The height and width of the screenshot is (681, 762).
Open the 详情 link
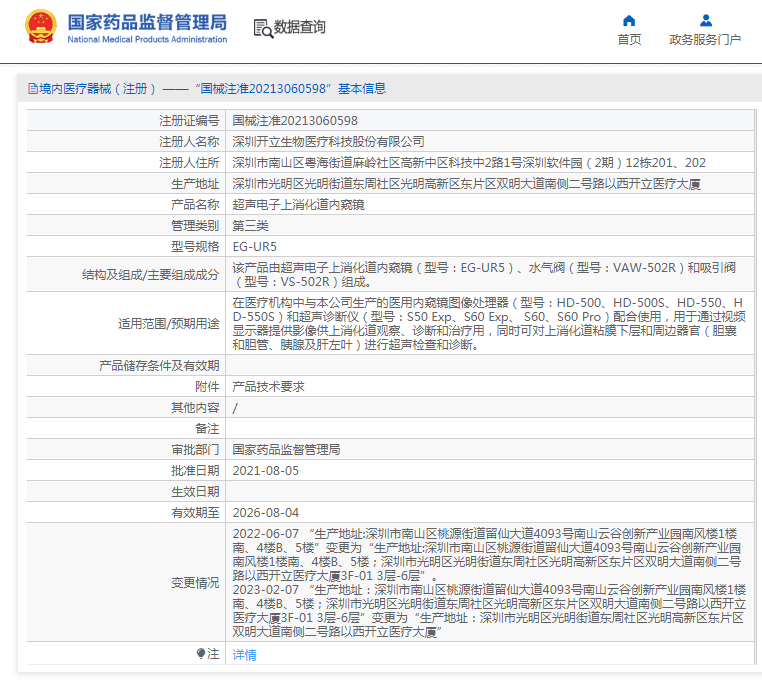[x=244, y=654]
